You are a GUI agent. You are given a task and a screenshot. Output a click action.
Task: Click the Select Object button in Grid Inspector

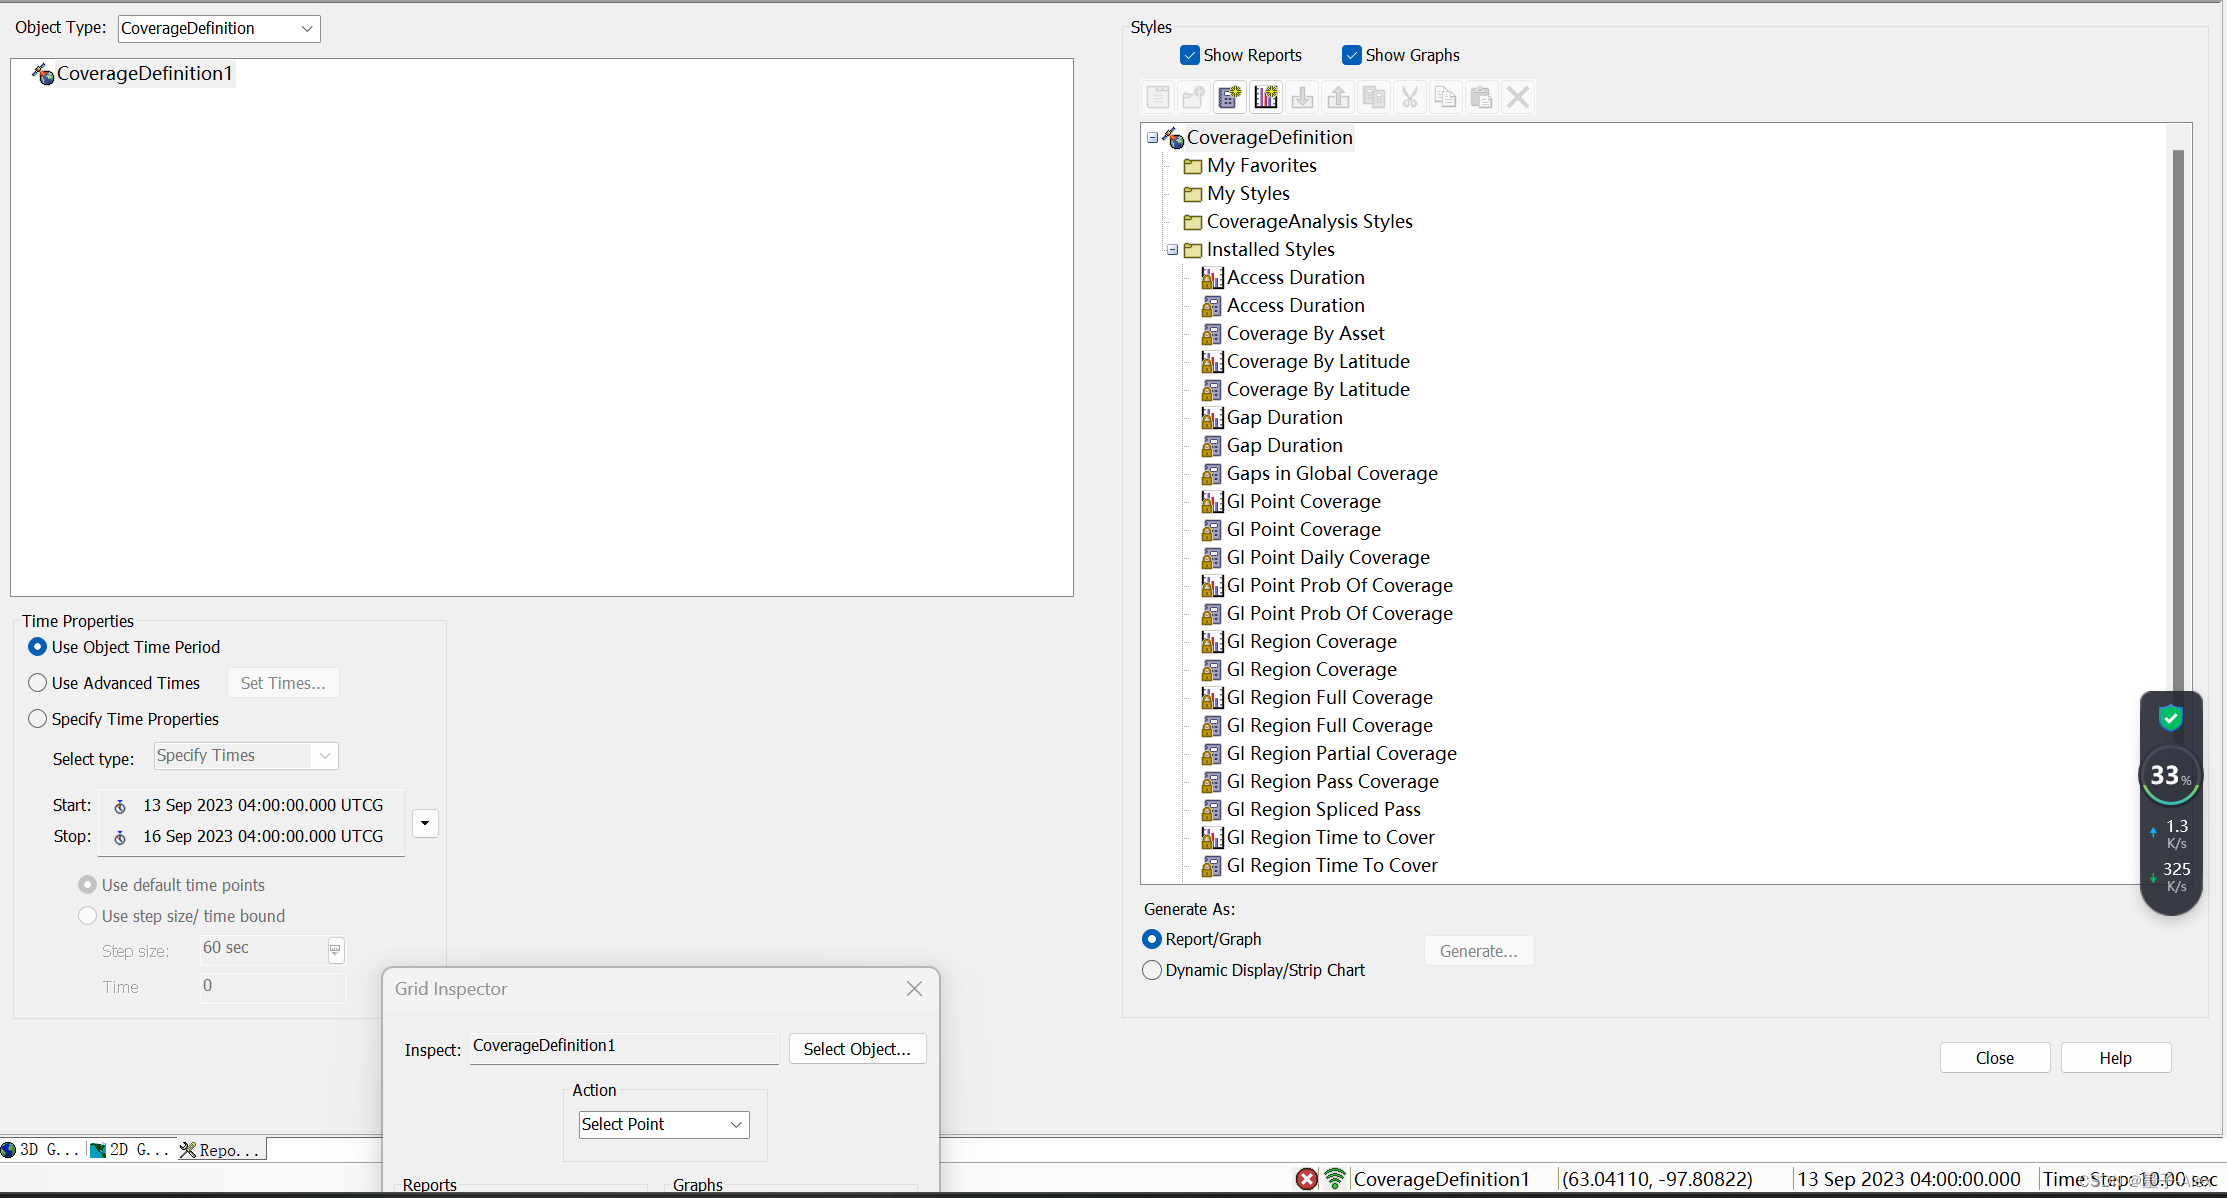pos(855,1048)
